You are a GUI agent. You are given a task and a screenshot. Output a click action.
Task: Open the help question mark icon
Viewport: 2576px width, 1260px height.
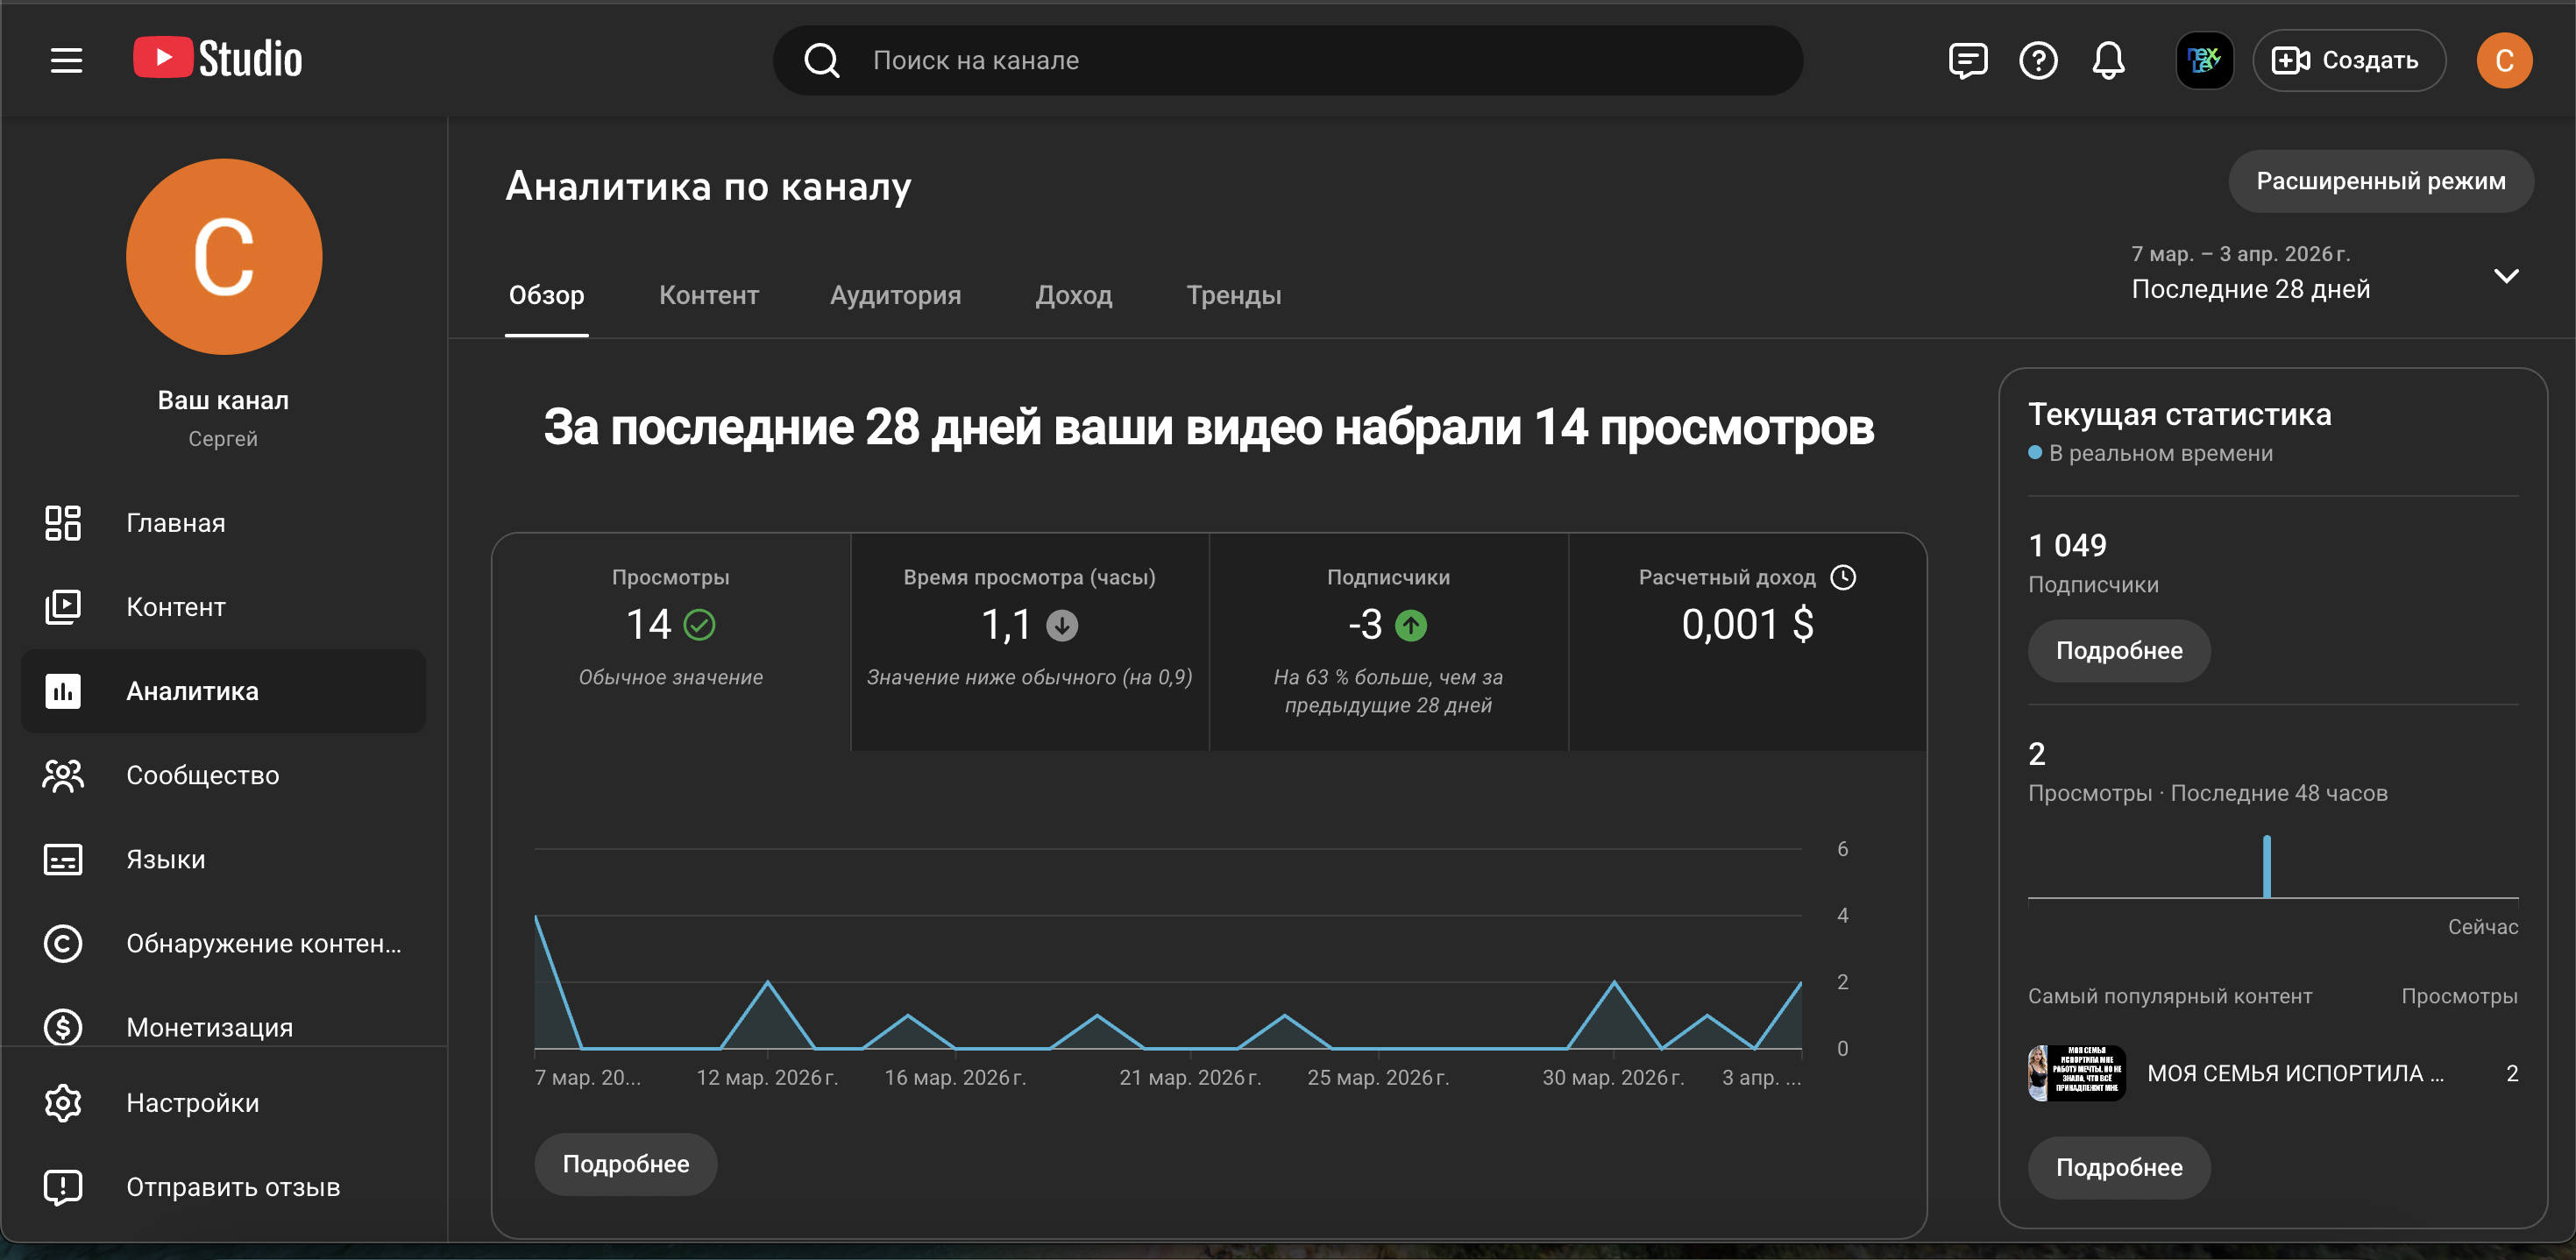pos(2037,61)
